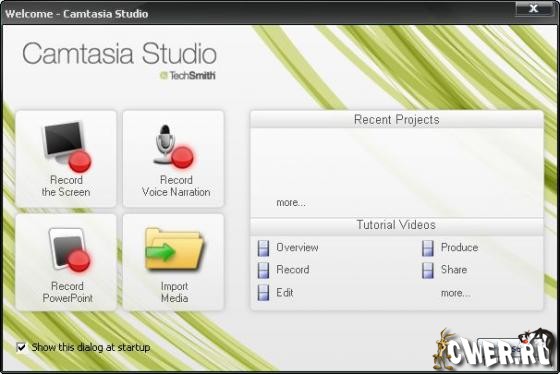The width and height of the screenshot is (560, 374).
Task: Open film icon beside Share tutorial
Action: pyautogui.click(x=428, y=270)
